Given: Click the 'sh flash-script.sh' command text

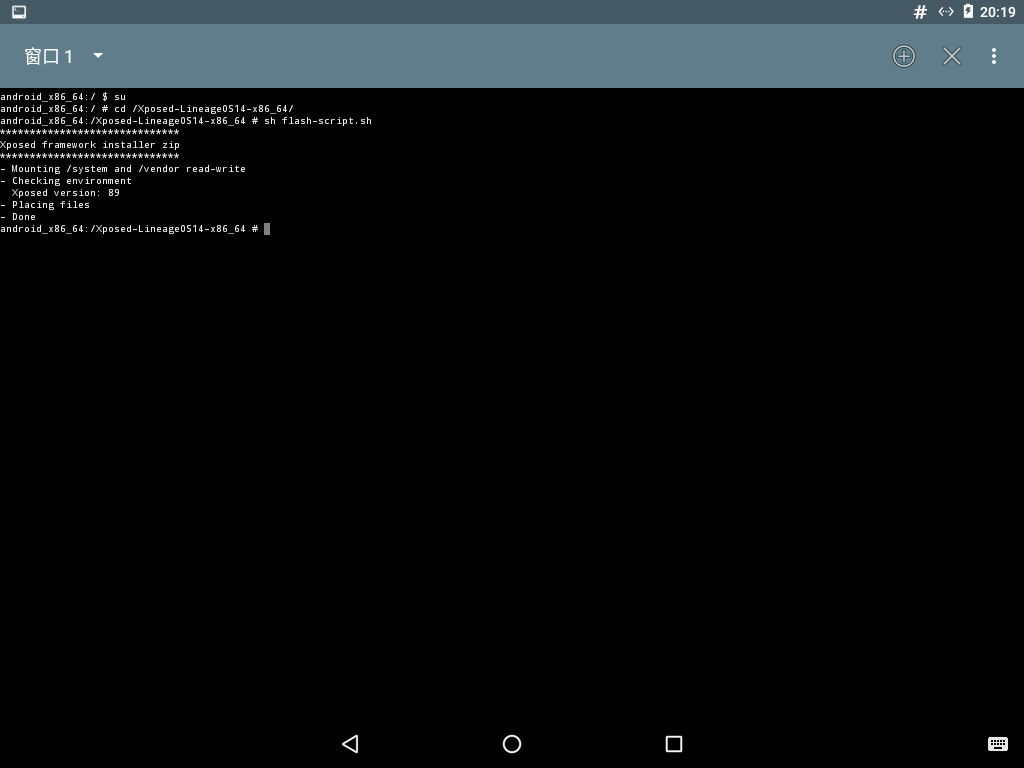Looking at the screenshot, I should 317,121.
